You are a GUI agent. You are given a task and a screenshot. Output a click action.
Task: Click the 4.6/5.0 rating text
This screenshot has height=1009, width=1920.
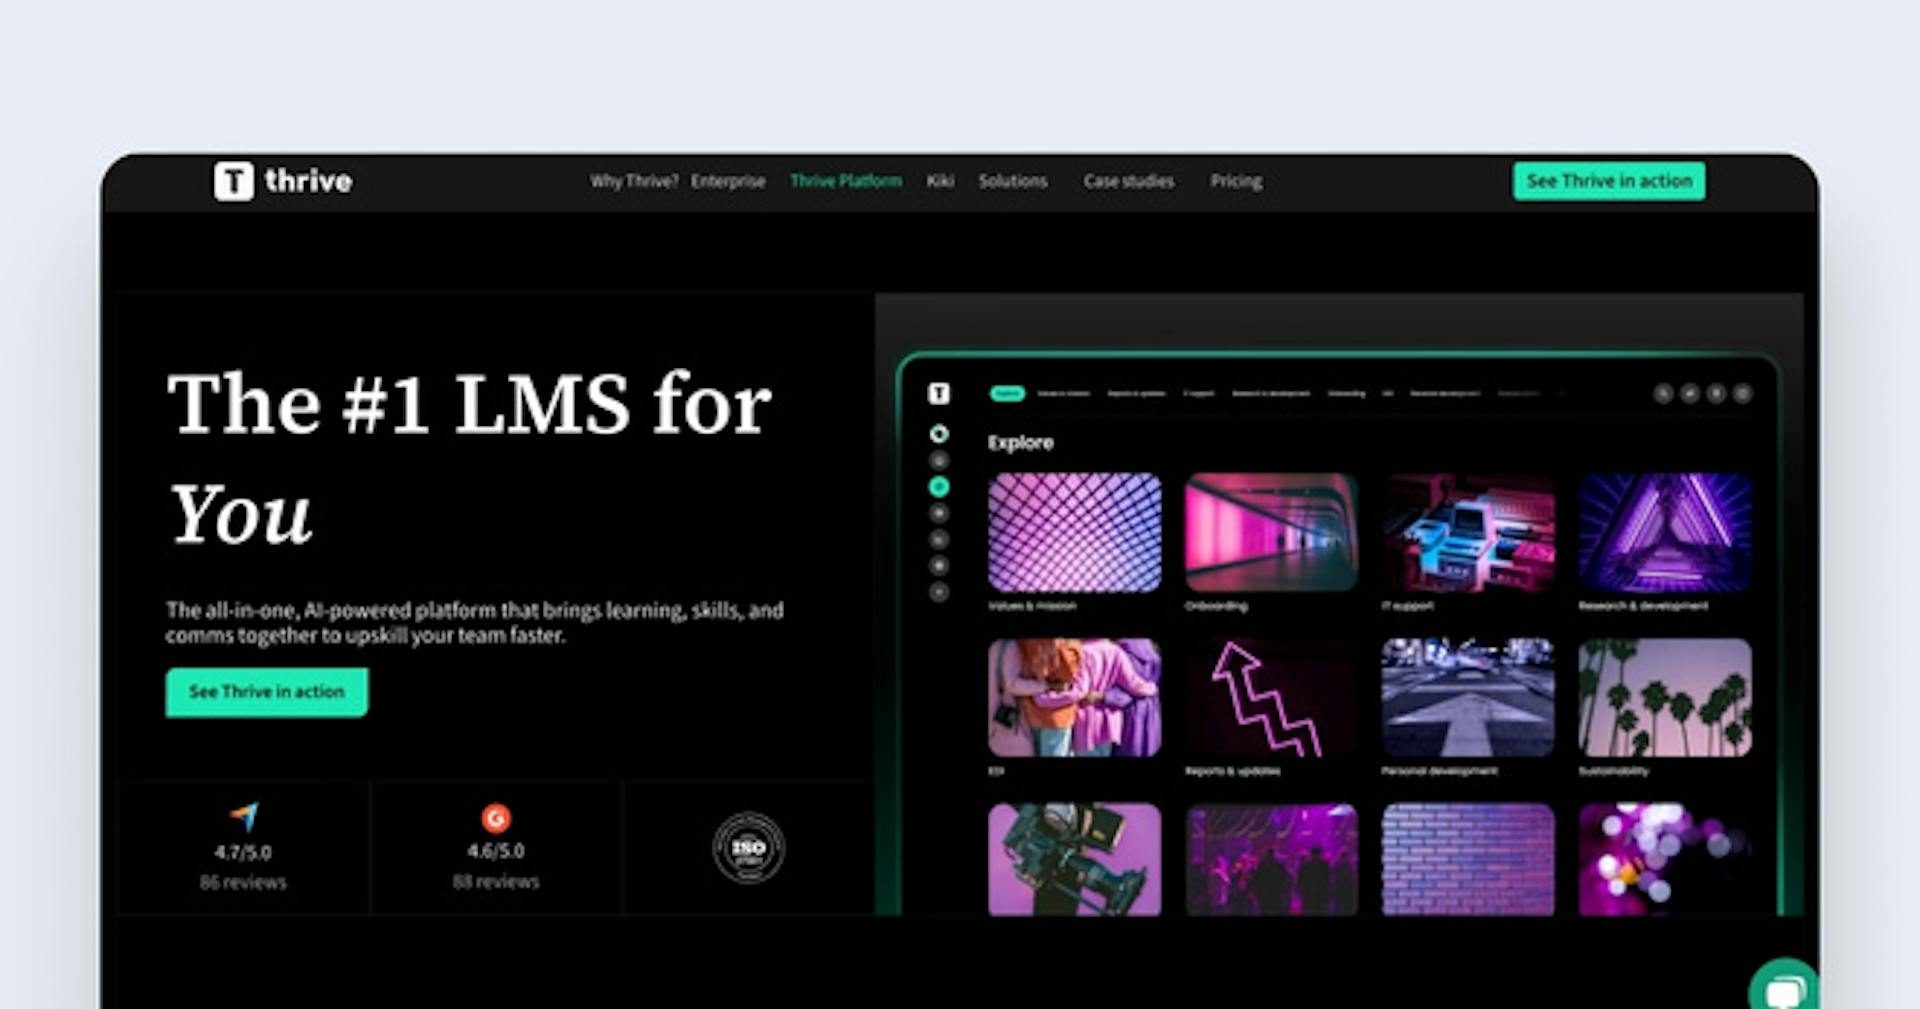pyautogui.click(x=496, y=851)
